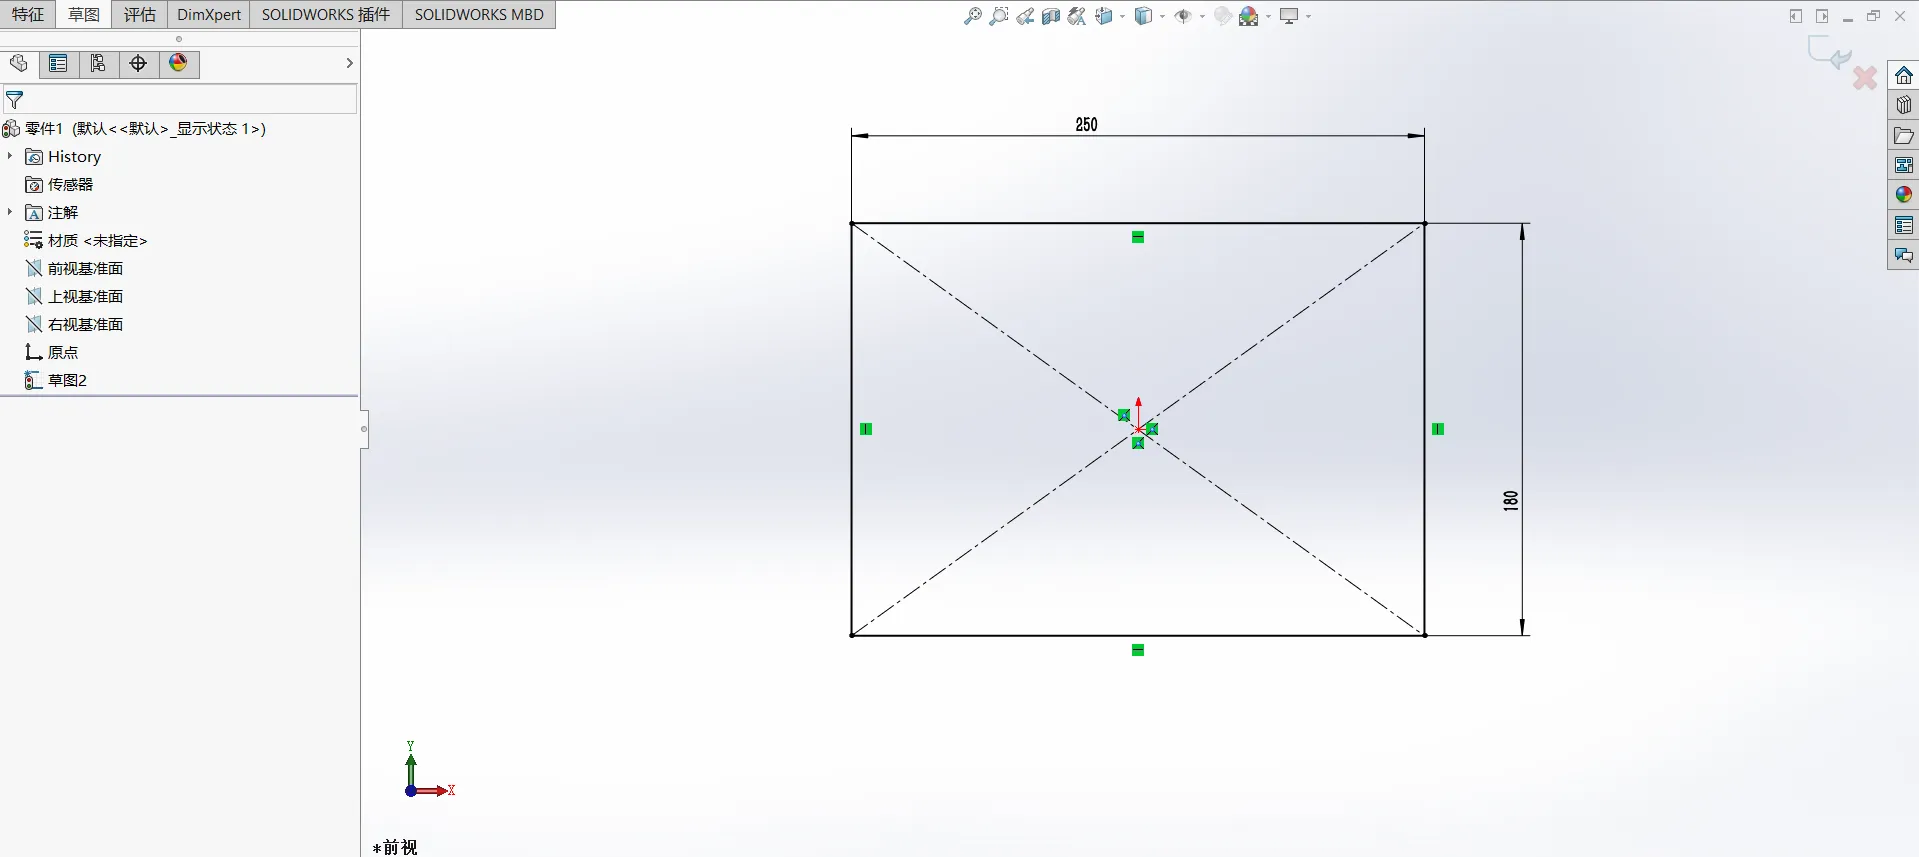Select the Zoom to Area tool
1919x857 pixels.
[998, 16]
